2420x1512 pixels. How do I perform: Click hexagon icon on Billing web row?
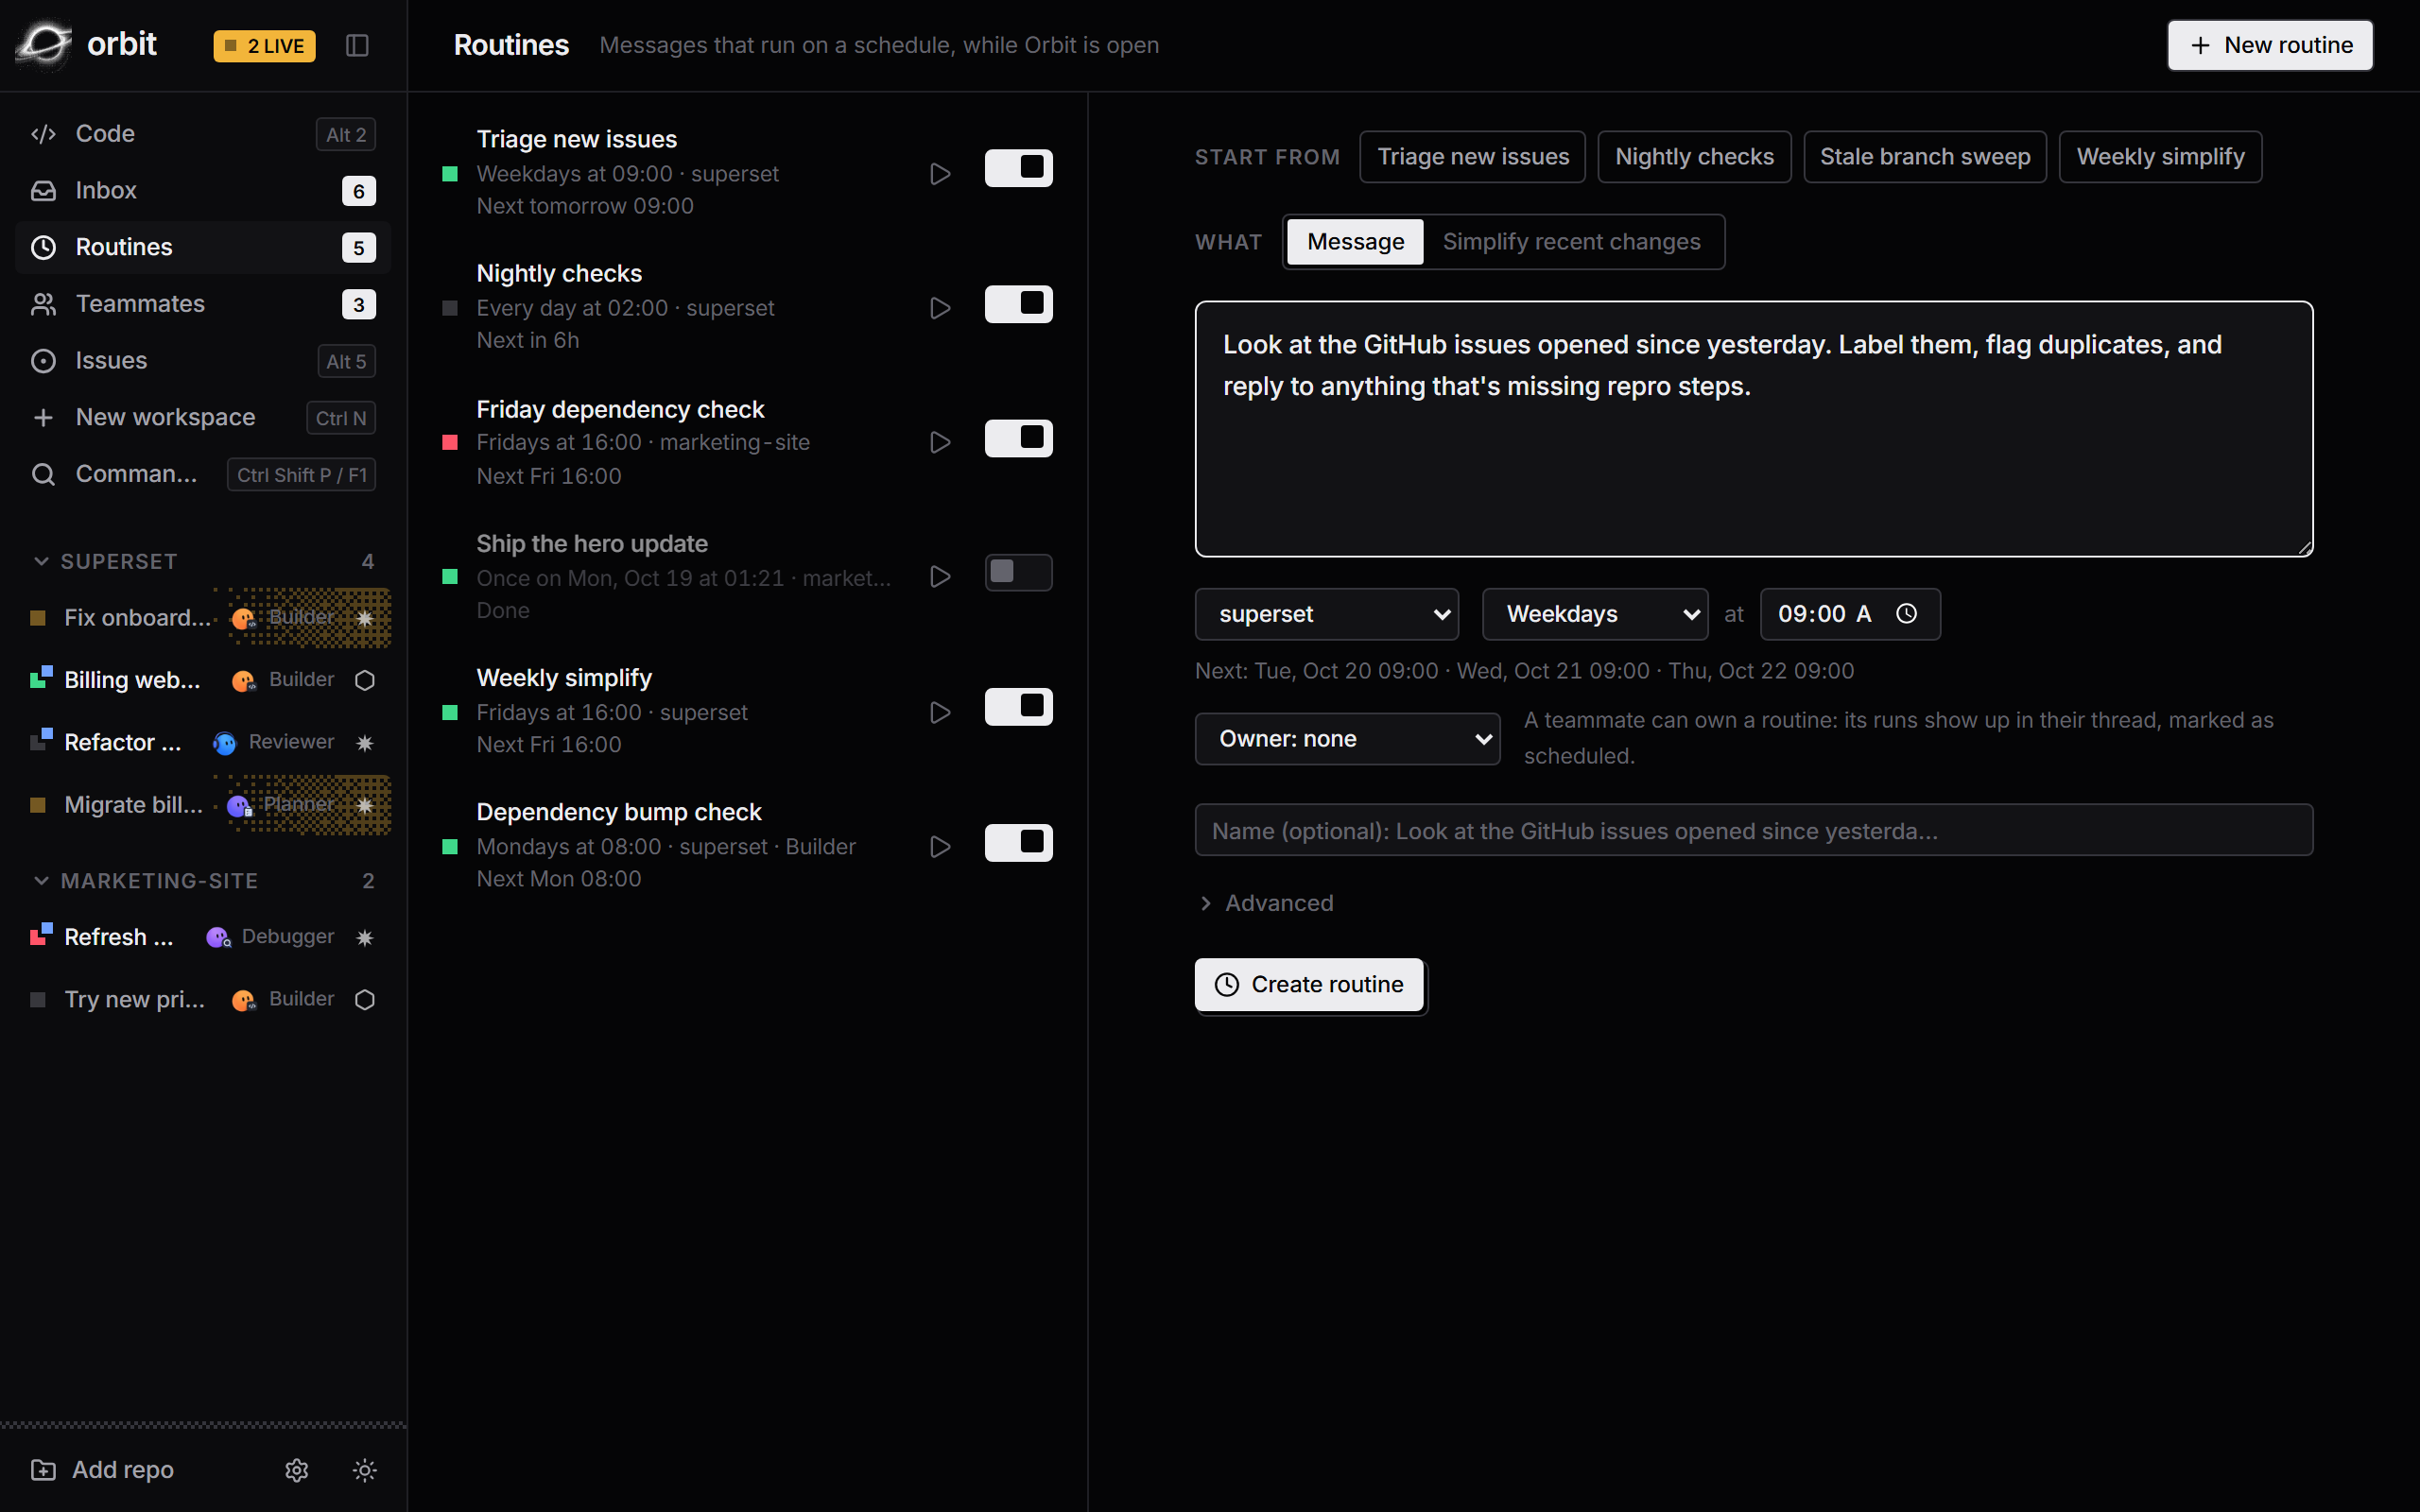pos(364,680)
